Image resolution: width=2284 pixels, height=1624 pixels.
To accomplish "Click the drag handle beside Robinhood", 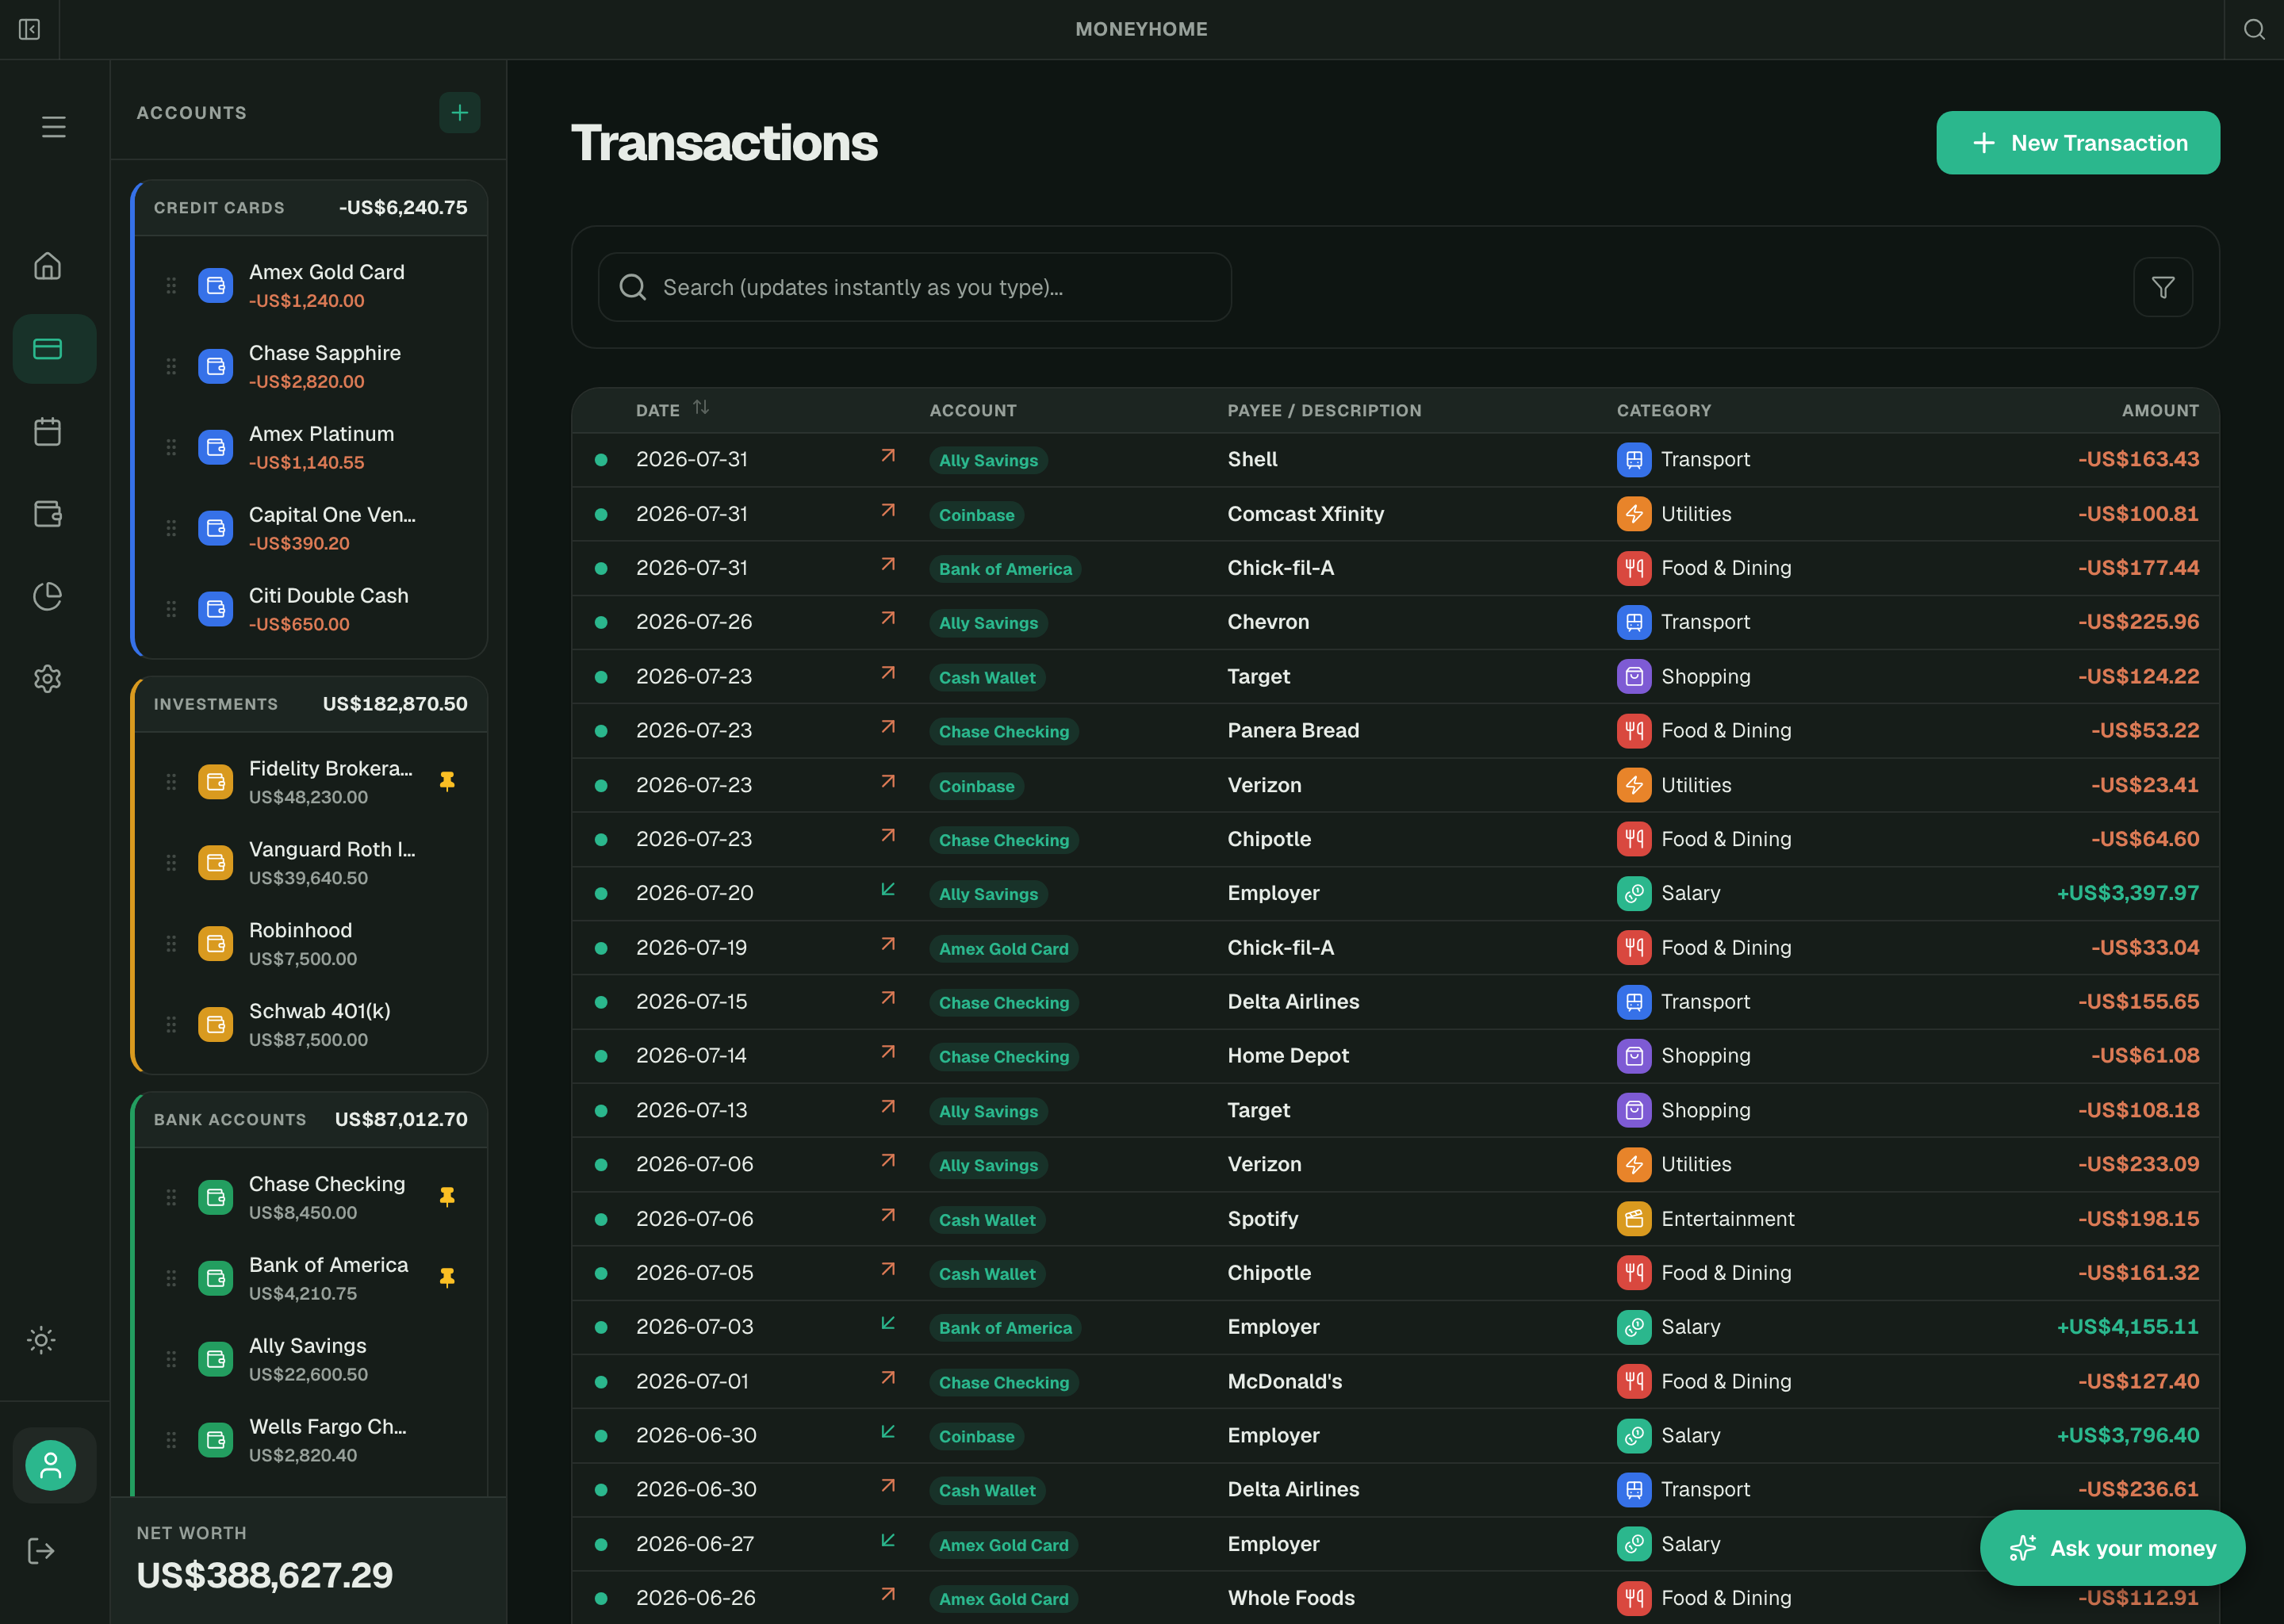I will click(171, 944).
